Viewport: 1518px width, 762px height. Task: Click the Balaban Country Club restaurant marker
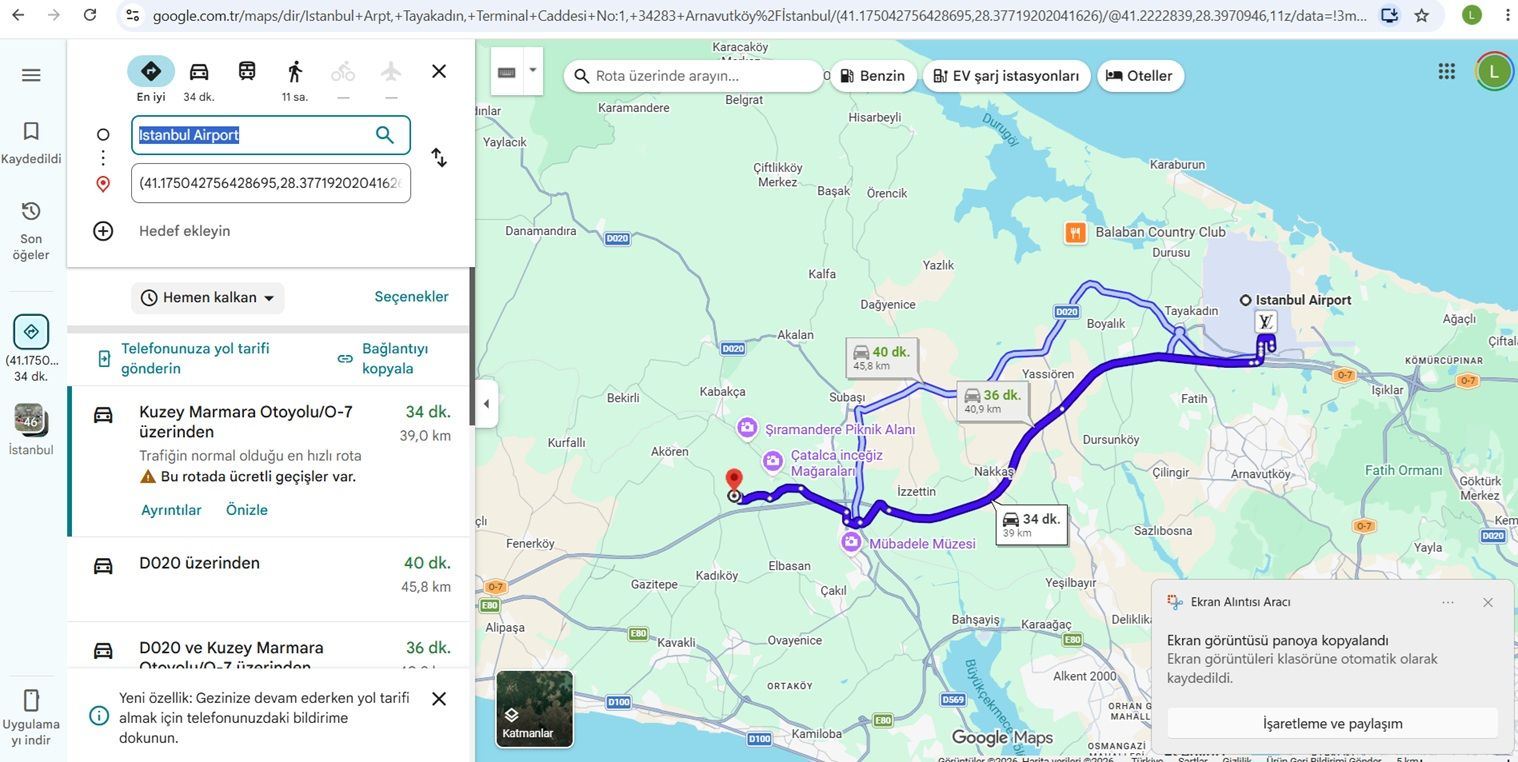(1075, 233)
